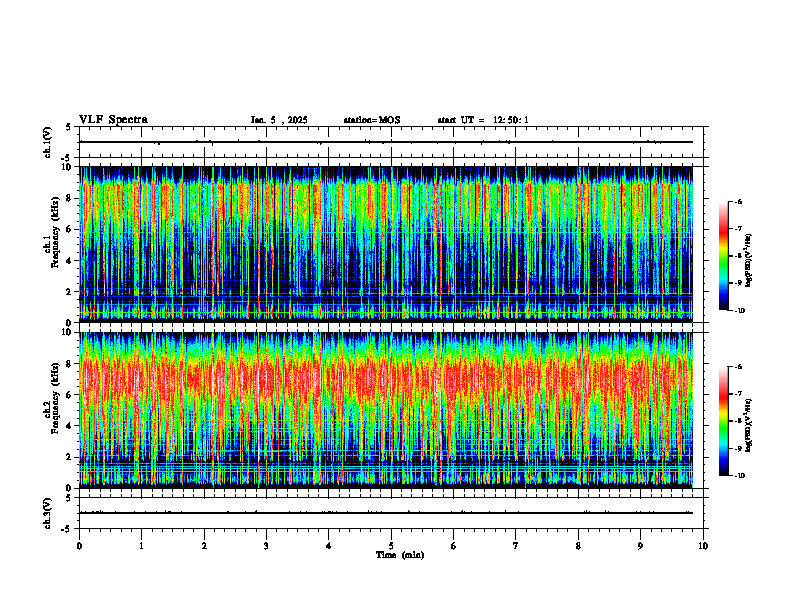Click the "VLF Spectra" title text

[113, 120]
